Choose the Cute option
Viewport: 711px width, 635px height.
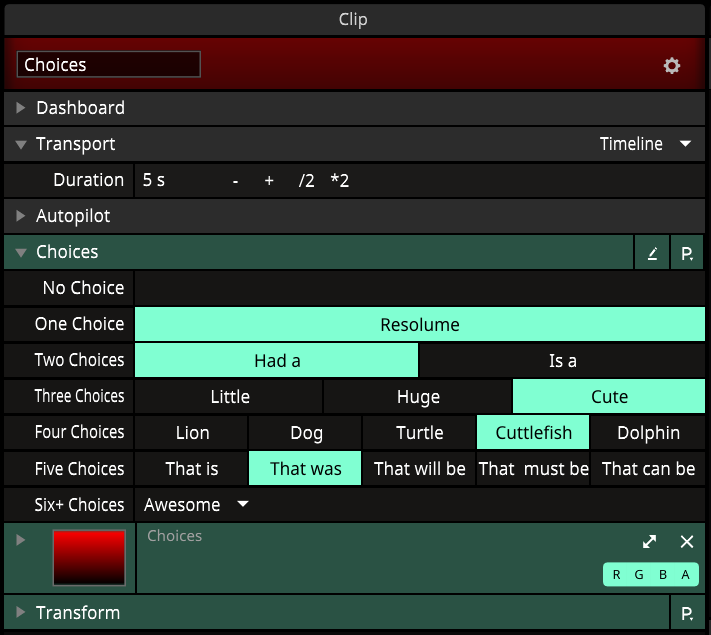click(609, 396)
